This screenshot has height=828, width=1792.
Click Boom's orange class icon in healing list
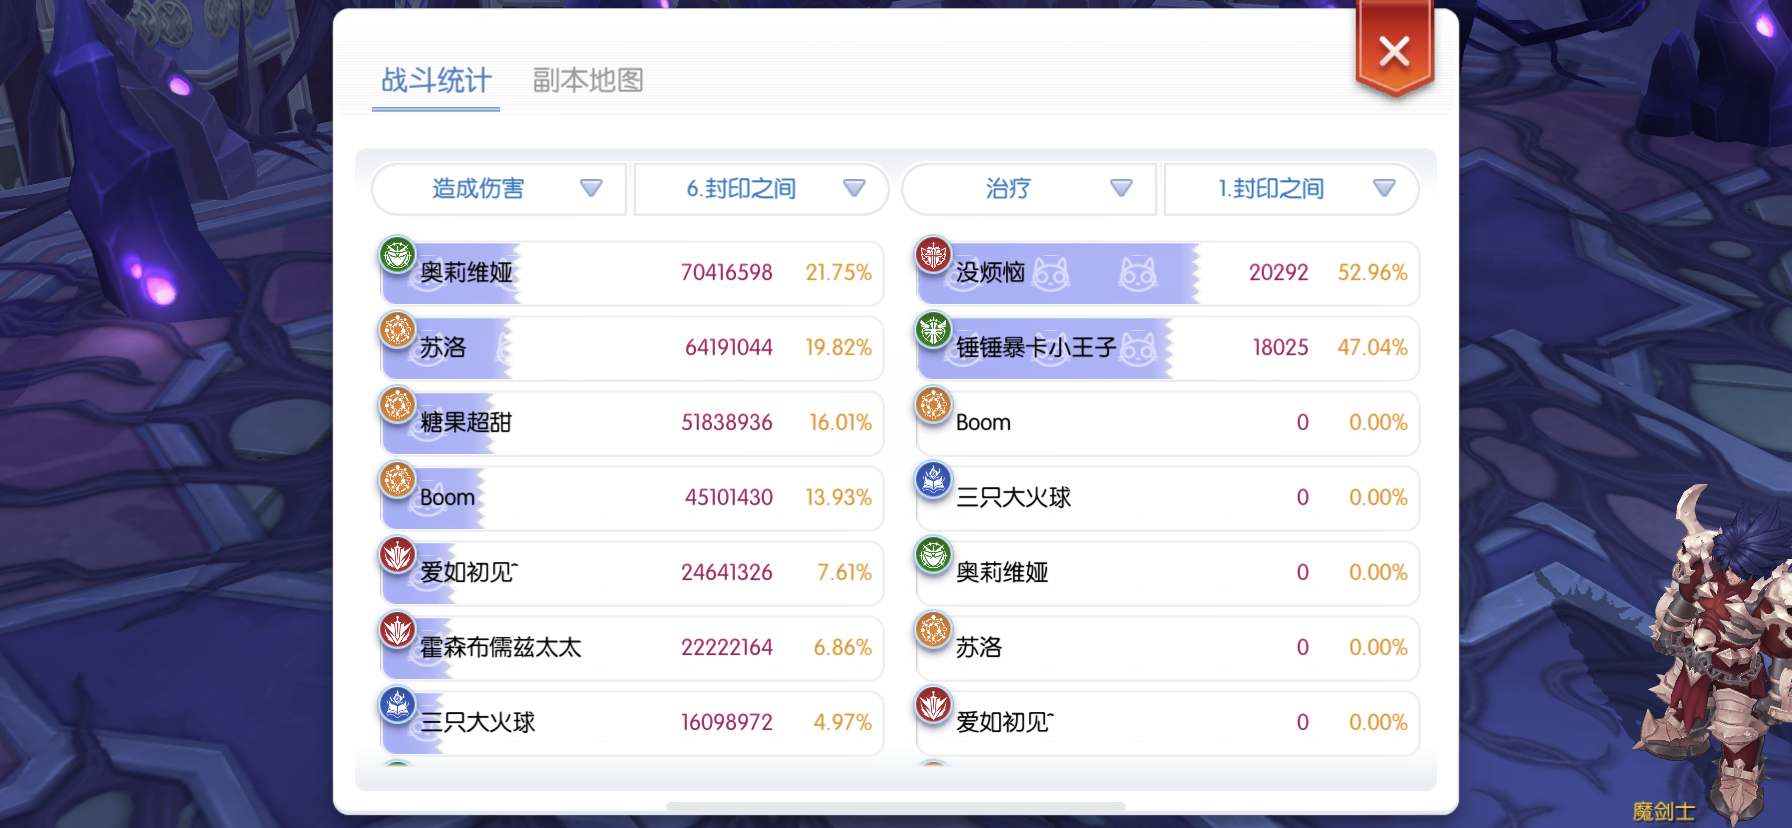[x=933, y=405]
